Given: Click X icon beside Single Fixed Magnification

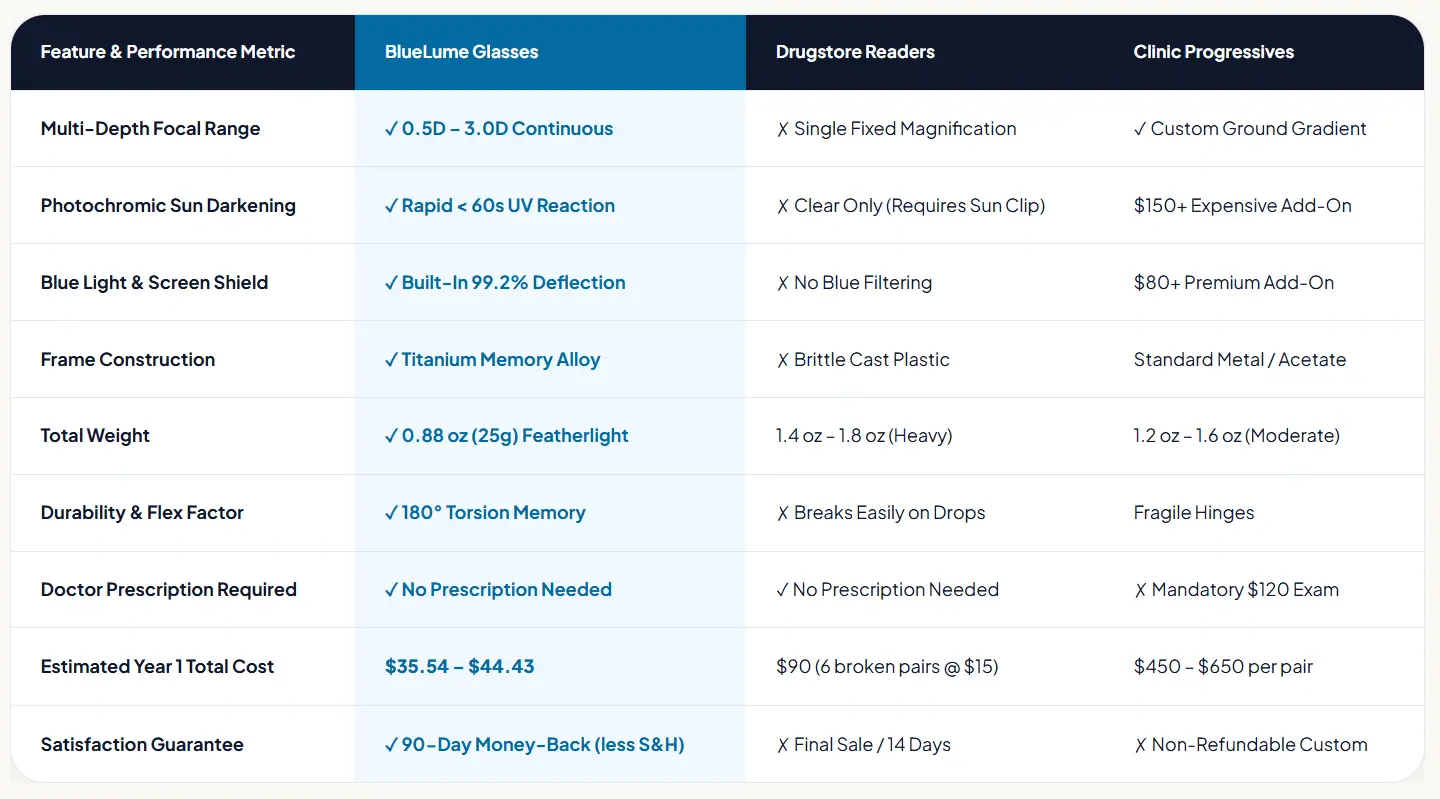Looking at the screenshot, I should [x=783, y=129].
